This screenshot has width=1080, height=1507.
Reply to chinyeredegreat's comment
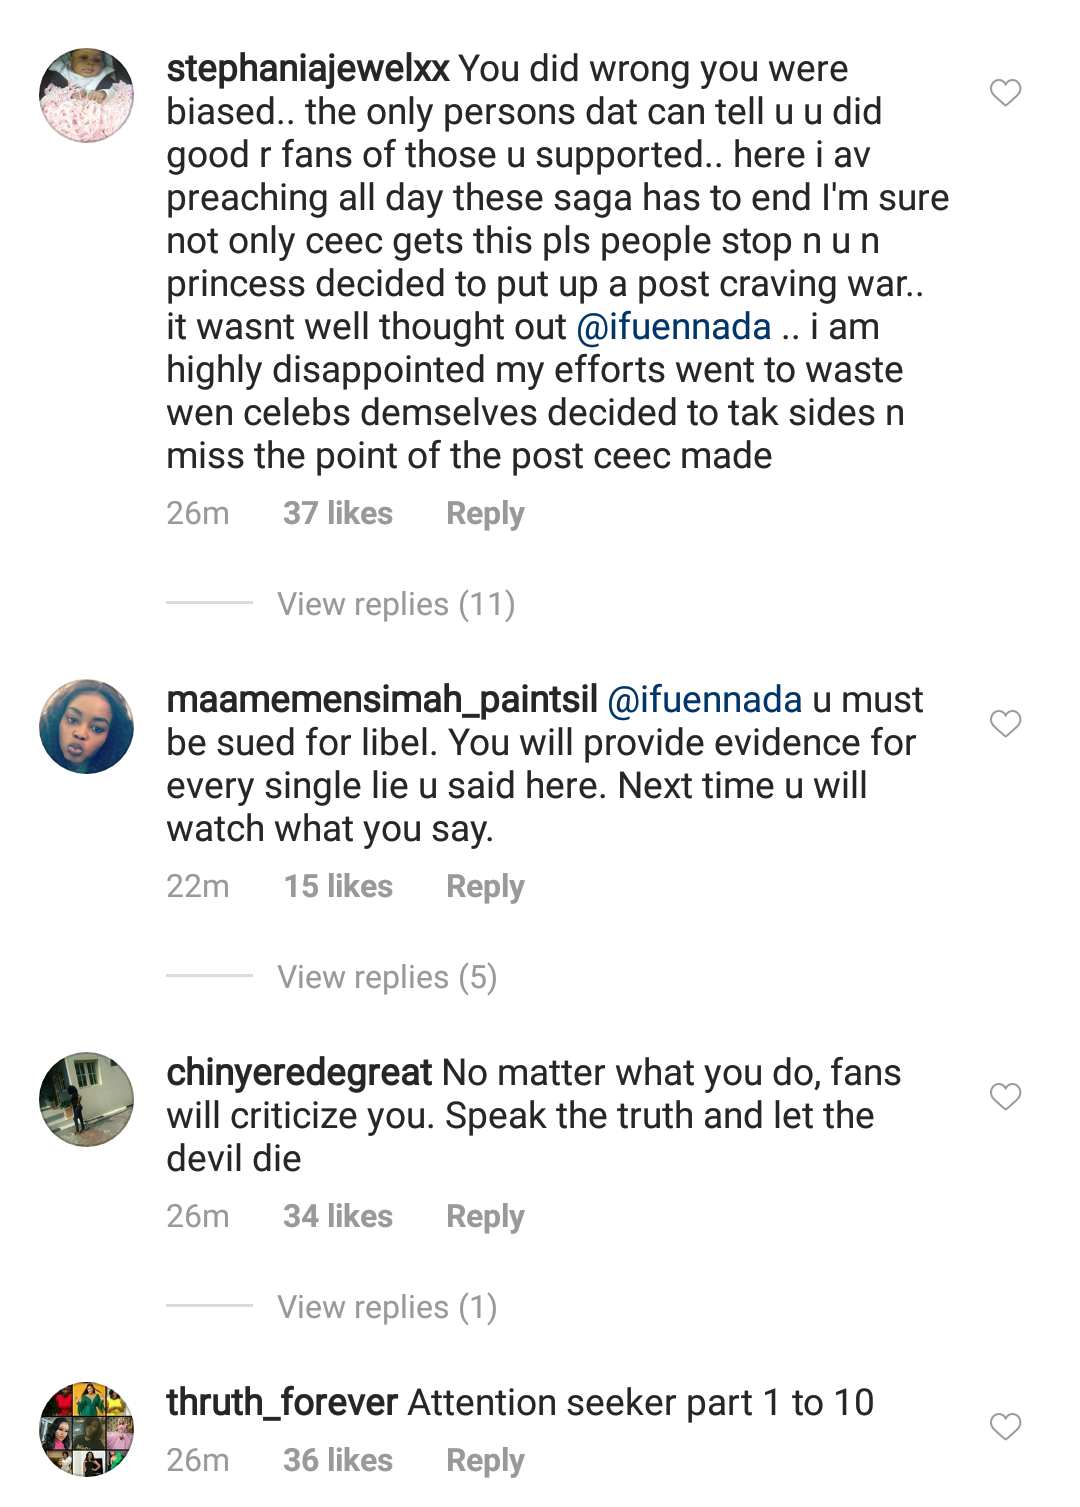coord(485,1217)
